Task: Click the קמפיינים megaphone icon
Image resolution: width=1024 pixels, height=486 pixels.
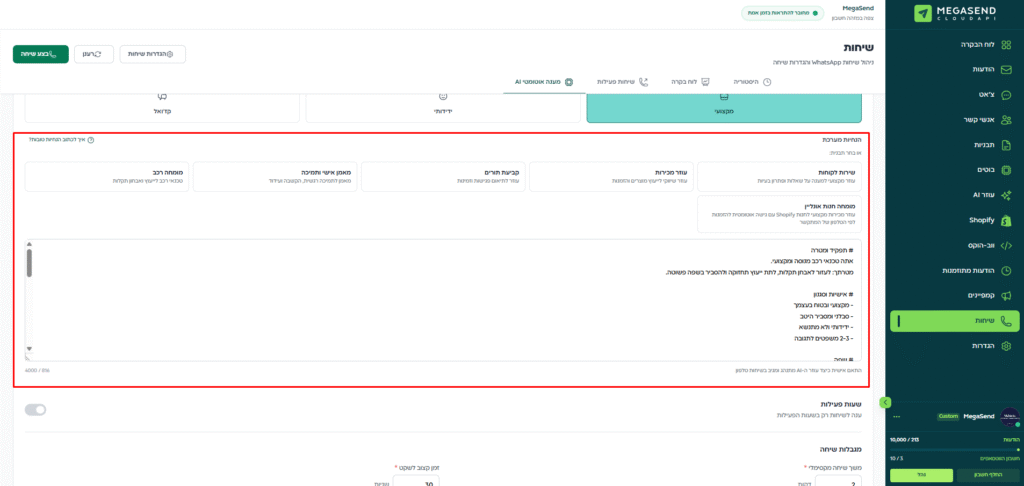Action: [x=1006, y=295]
